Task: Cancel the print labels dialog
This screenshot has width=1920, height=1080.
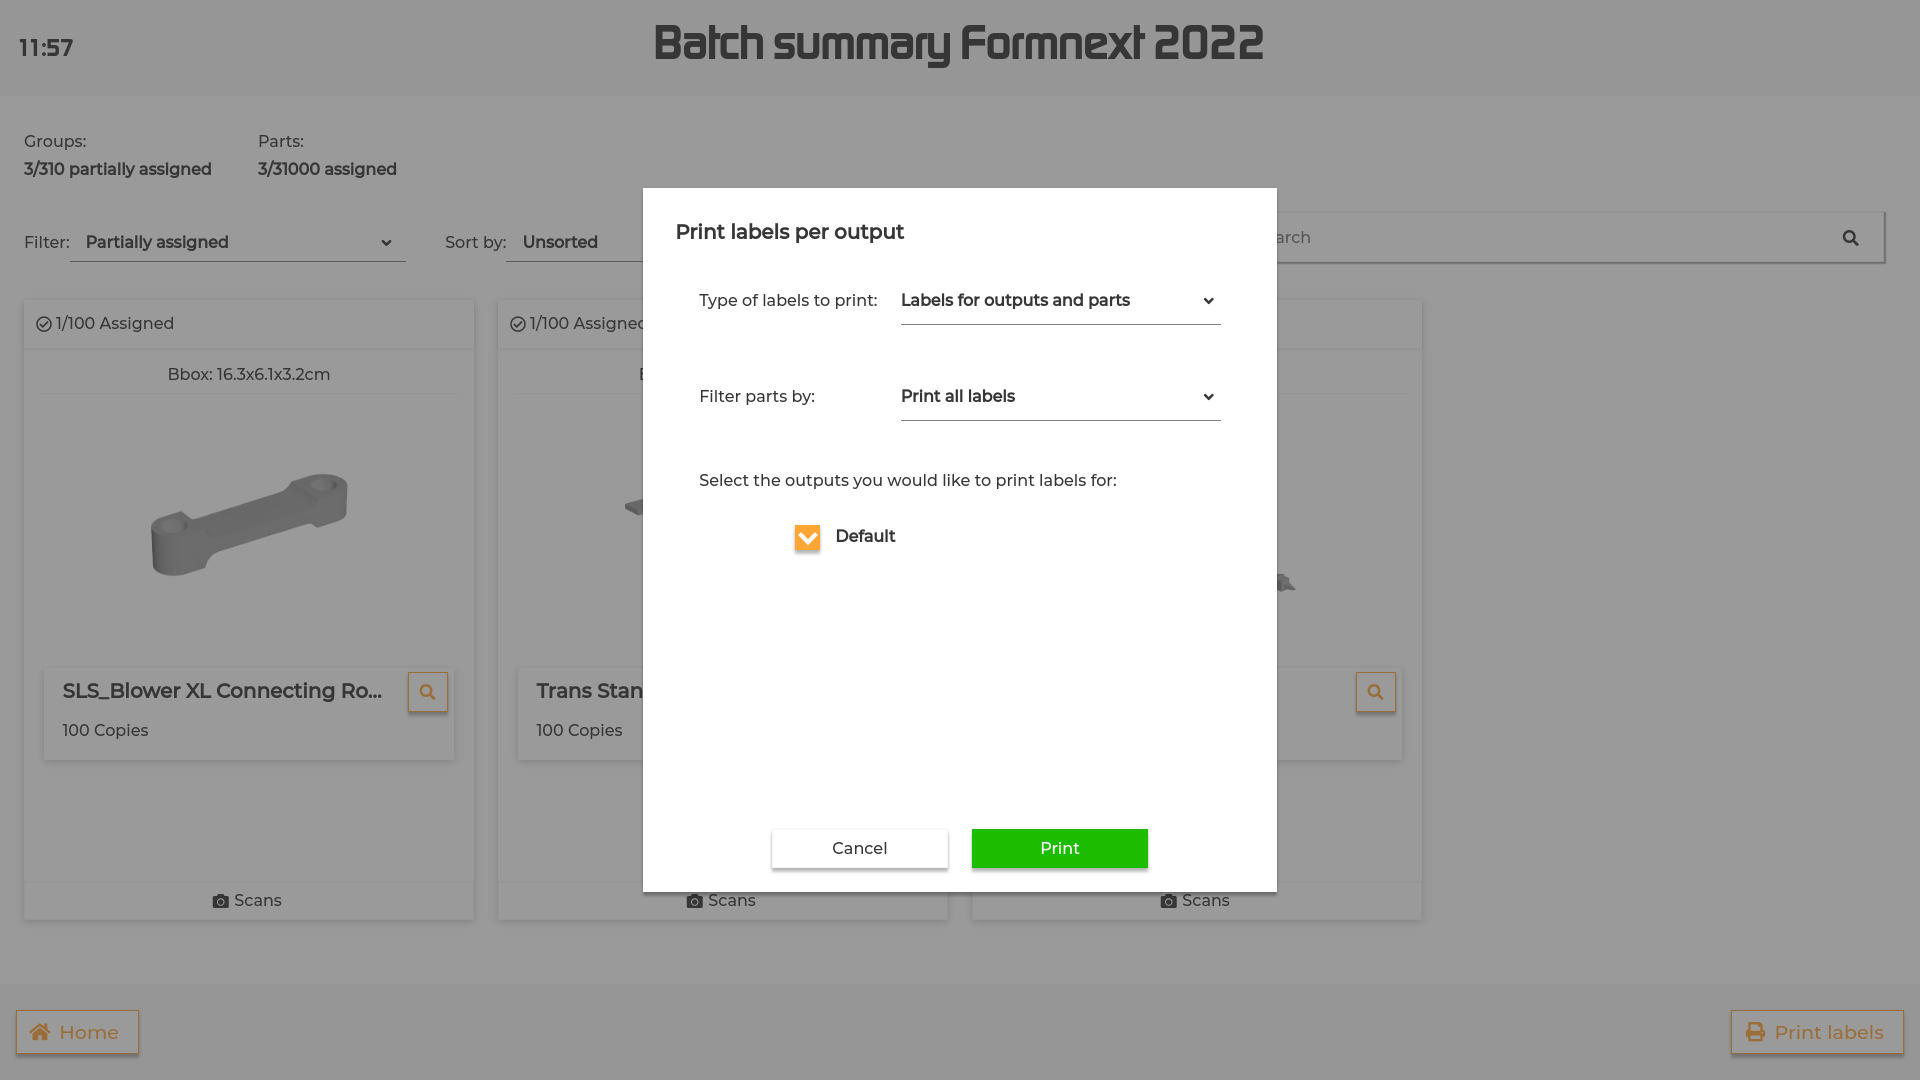Action: coord(859,848)
